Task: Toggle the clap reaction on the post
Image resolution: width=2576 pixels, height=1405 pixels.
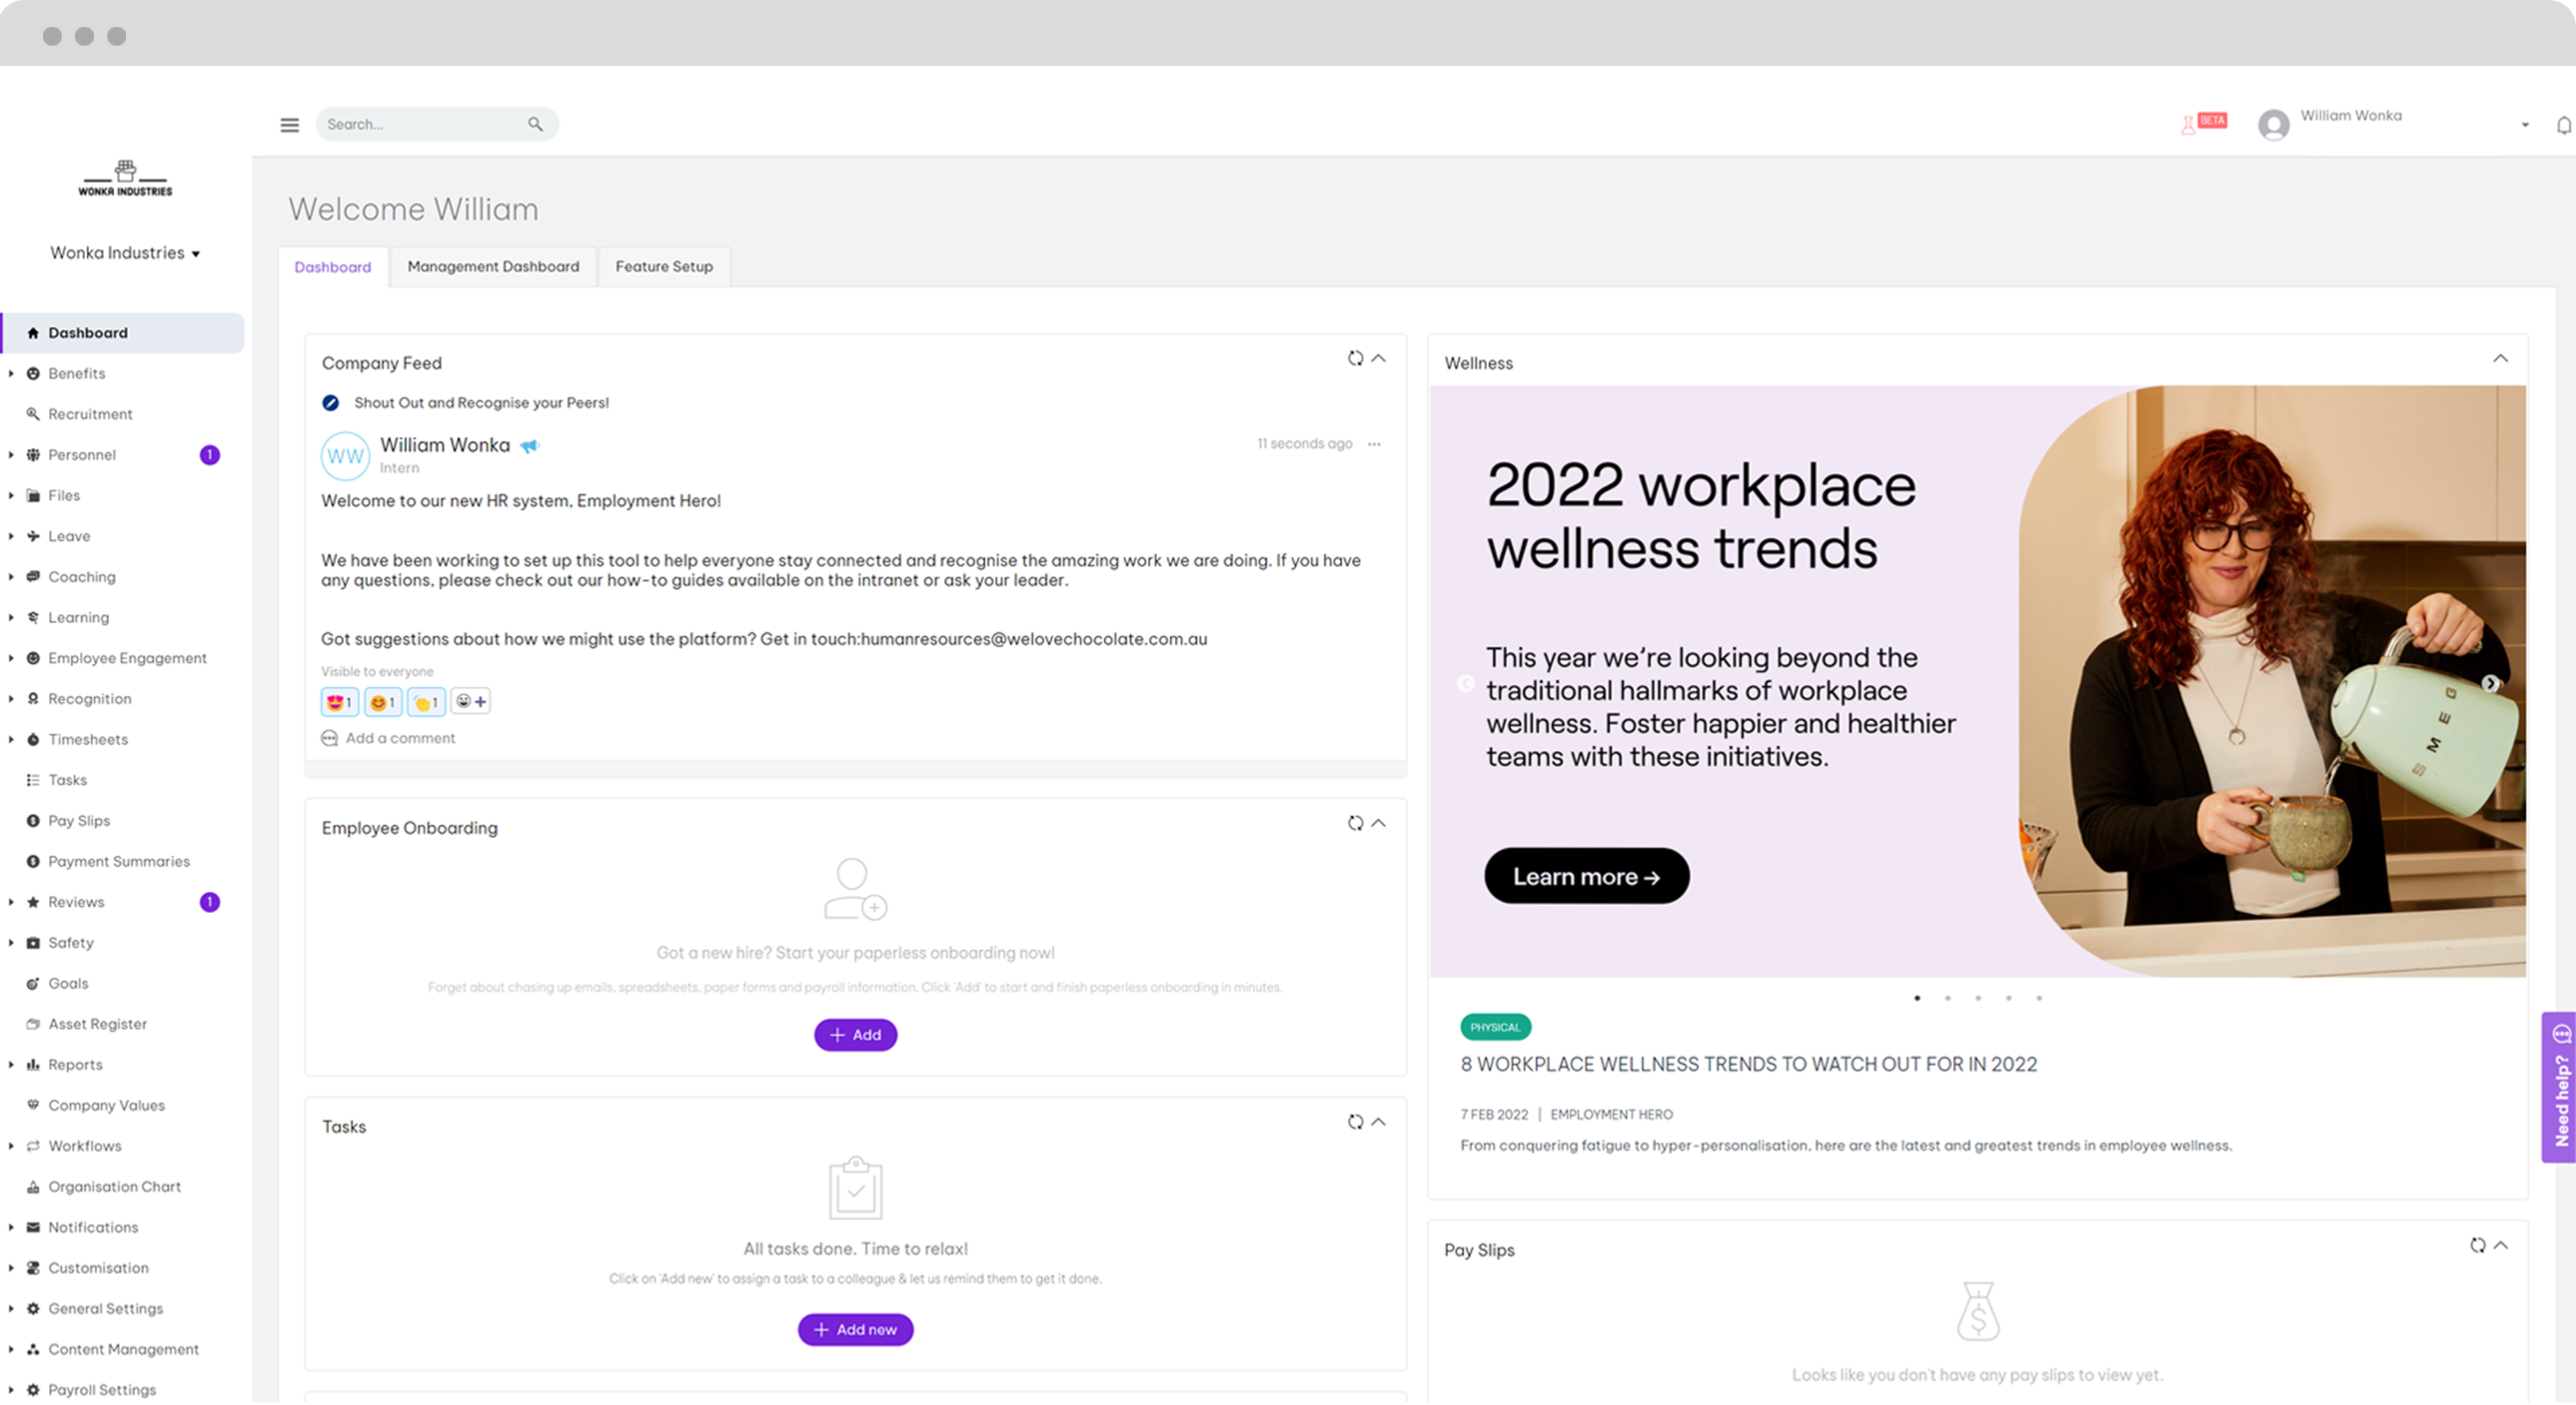Action: (x=426, y=701)
